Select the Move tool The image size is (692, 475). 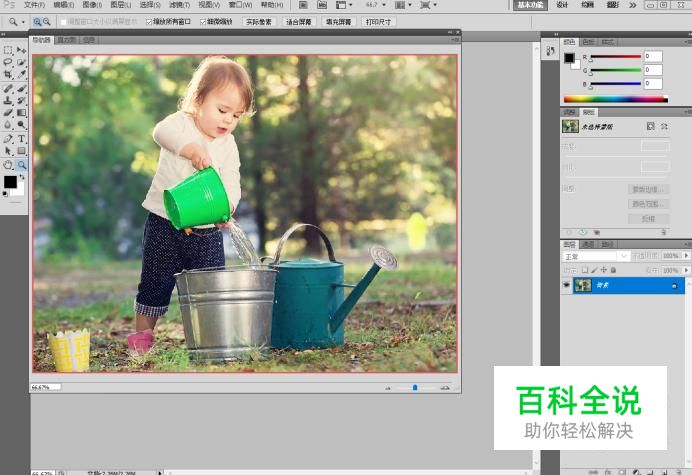(21, 50)
